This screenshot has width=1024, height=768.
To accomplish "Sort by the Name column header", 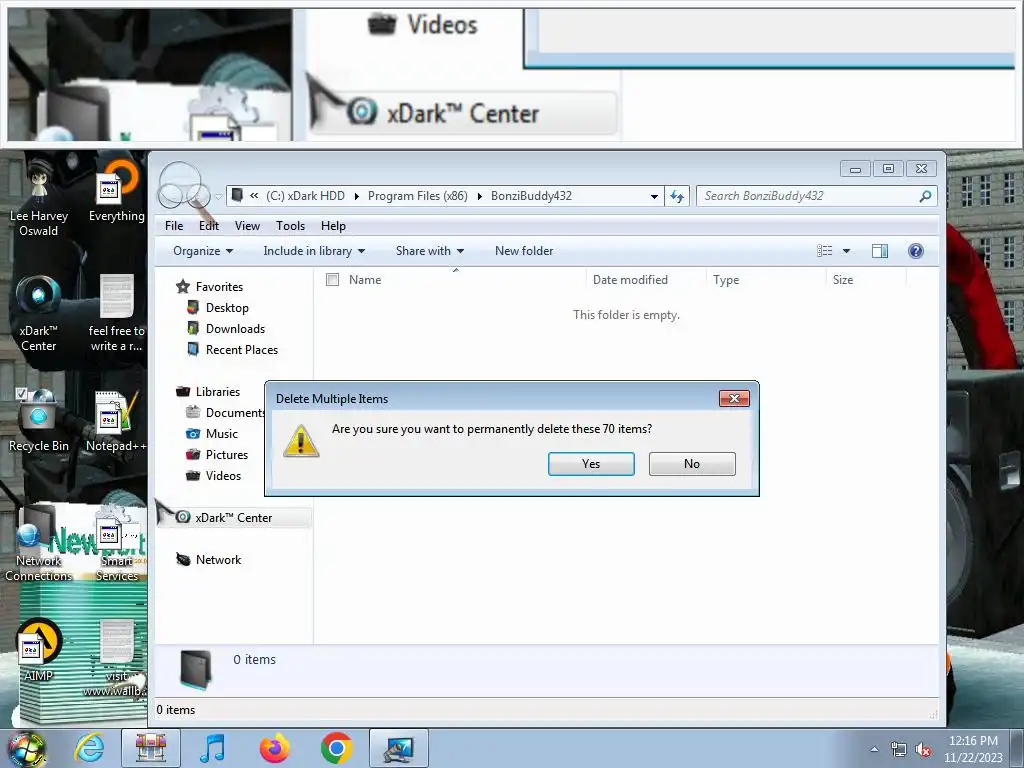I will (x=364, y=280).
